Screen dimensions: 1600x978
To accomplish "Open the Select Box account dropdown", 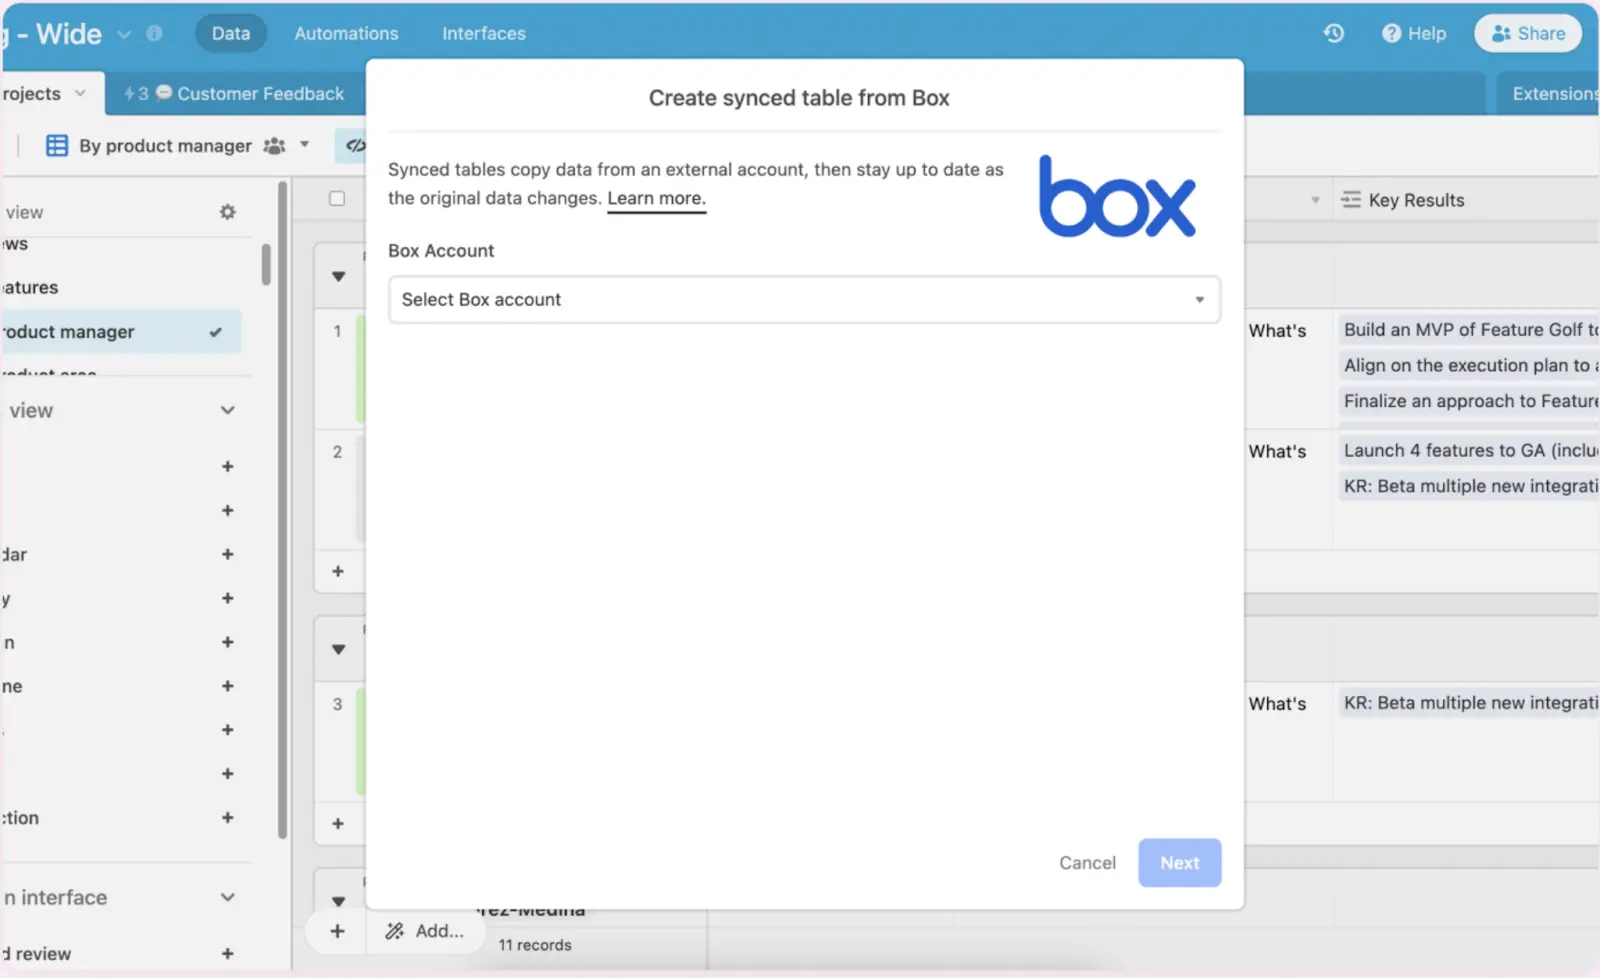I will point(804,300).
